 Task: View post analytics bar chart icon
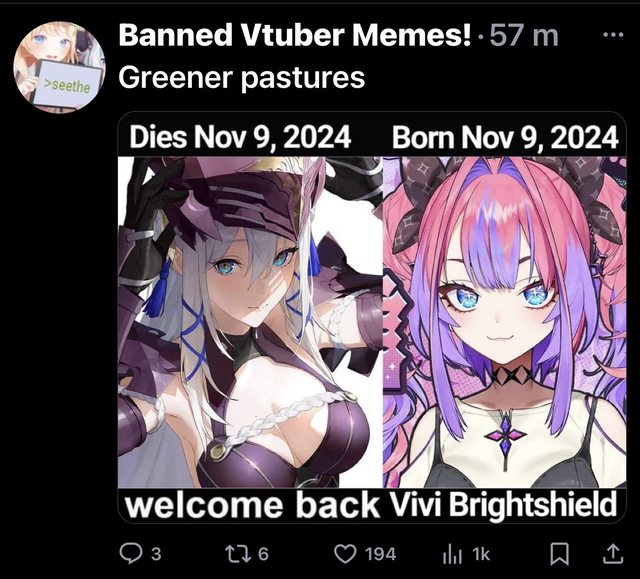[452, 555]
